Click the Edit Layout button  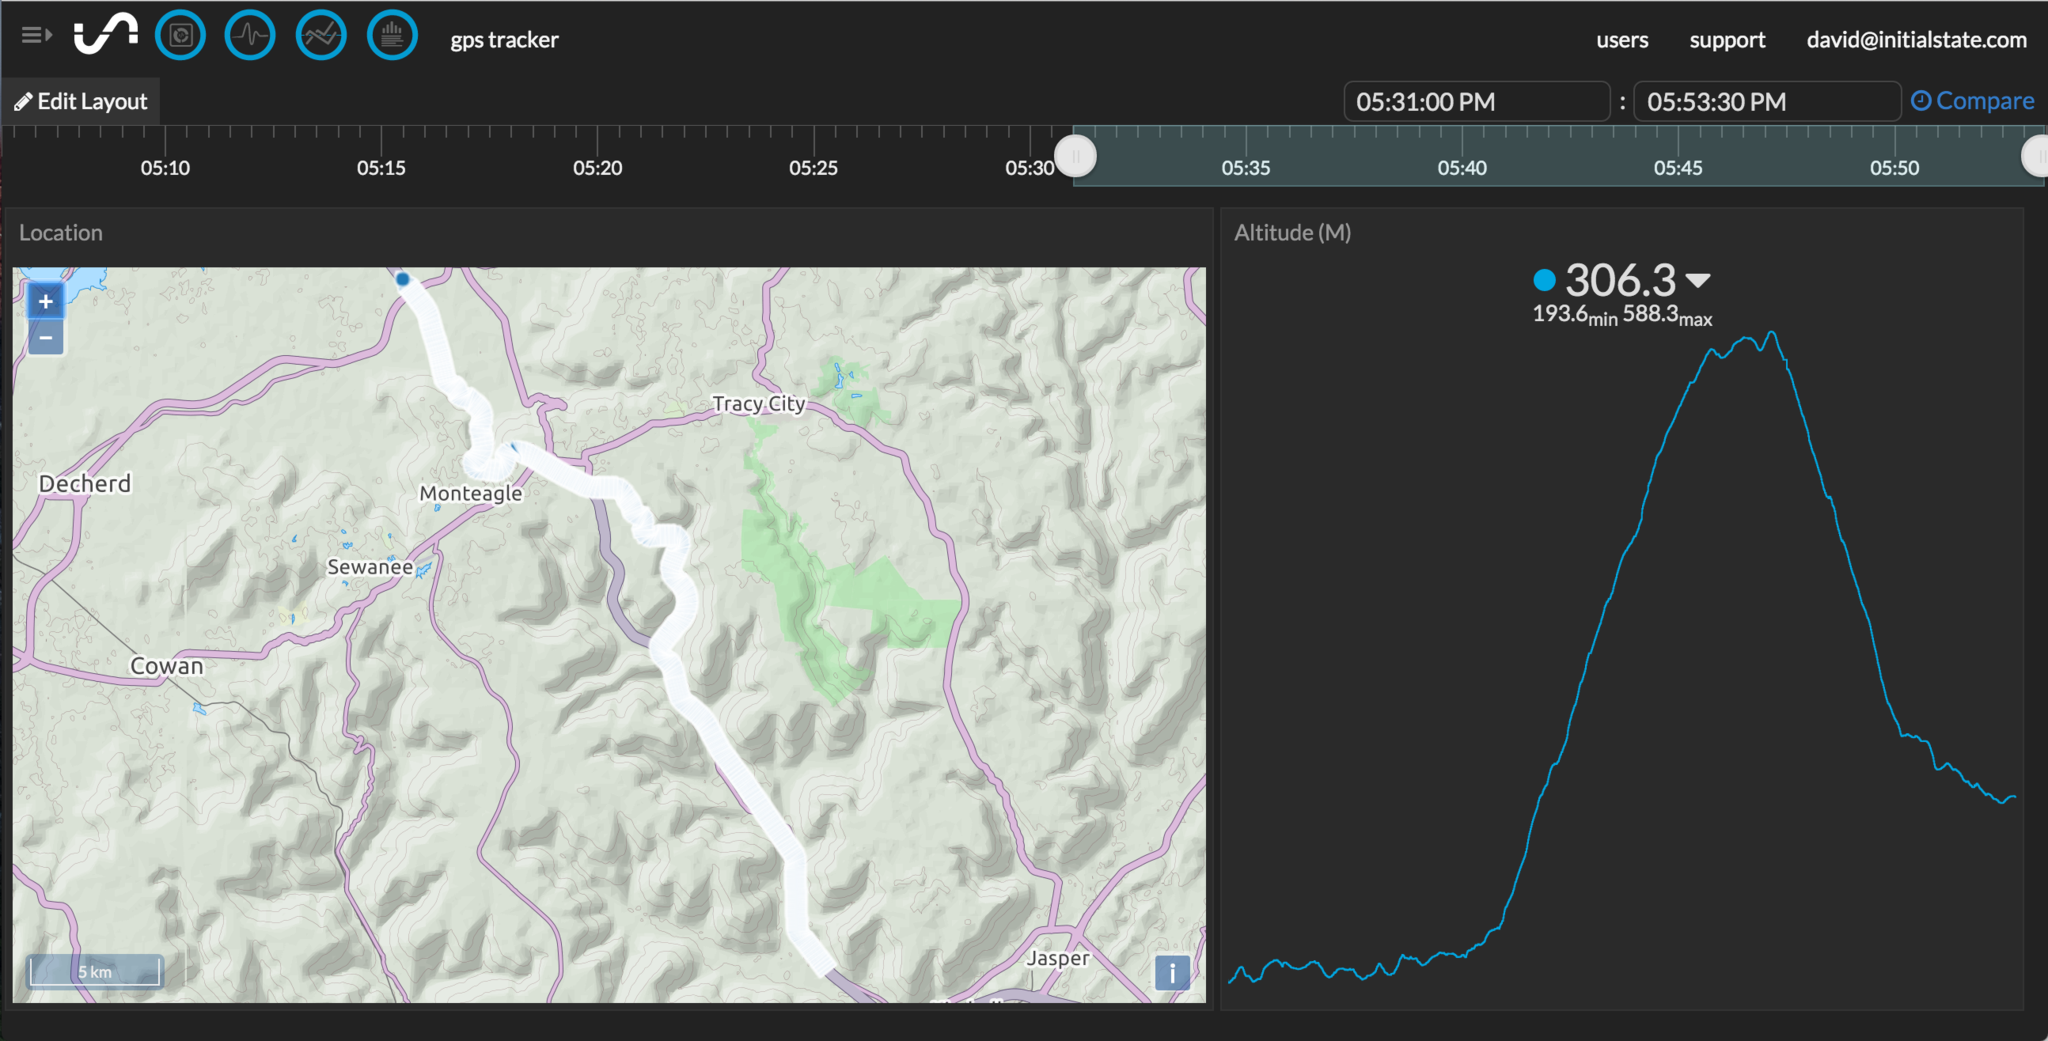pos(81,102)
